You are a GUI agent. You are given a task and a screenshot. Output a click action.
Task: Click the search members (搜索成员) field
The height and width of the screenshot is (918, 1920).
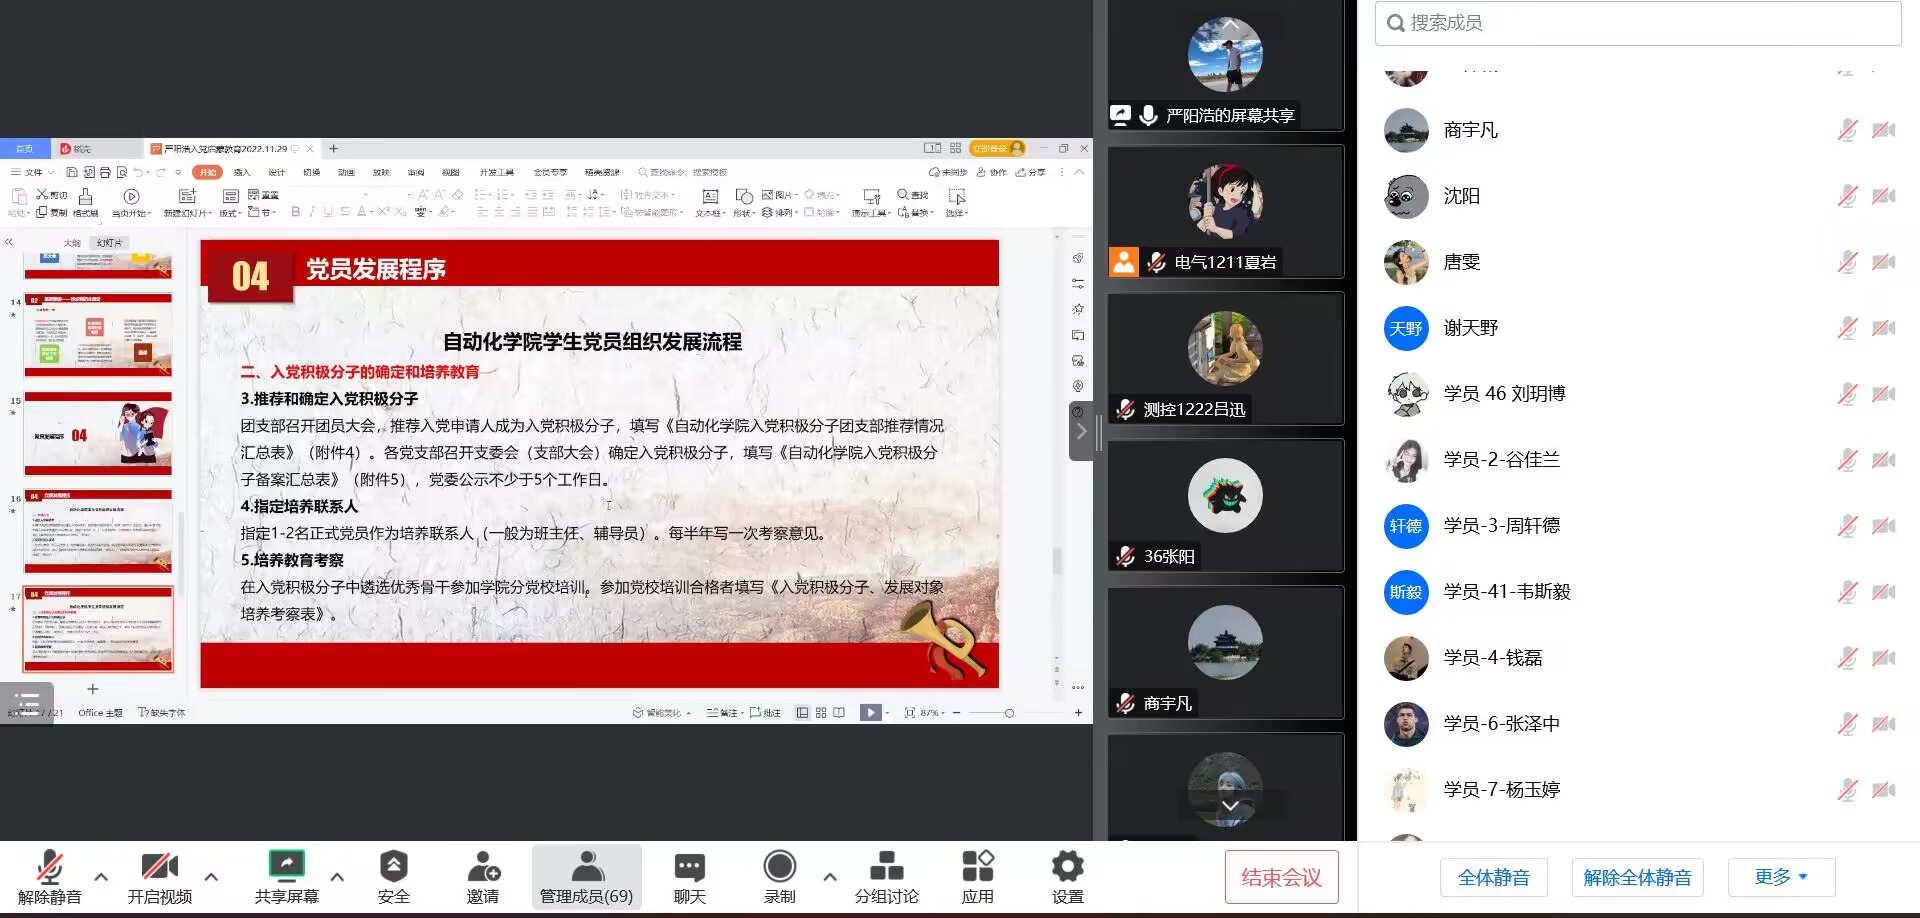[1638, 23]
